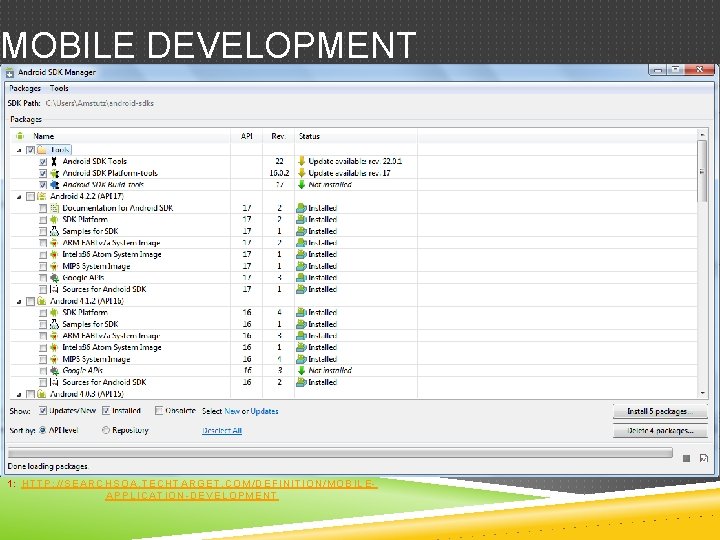Click the Android 4.2.2 (API 17) folder icon
This screenshot has width=720, height=540.
coord(42,196)
